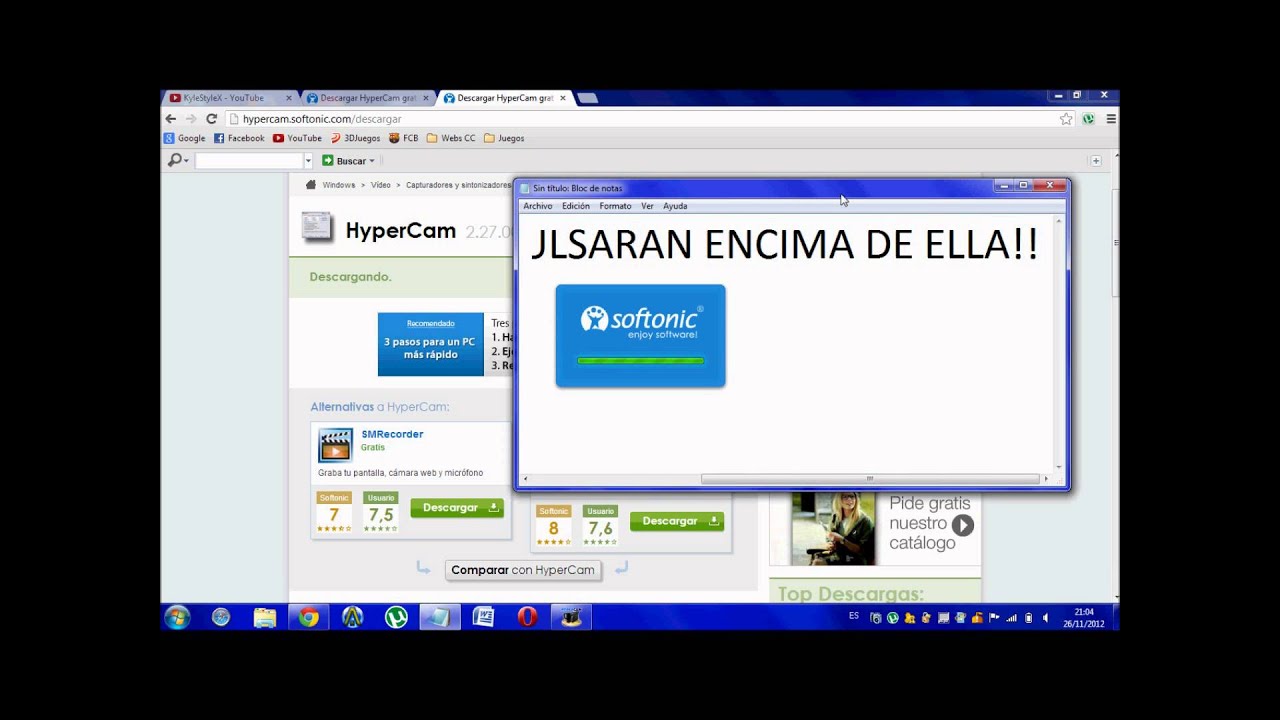Click the toolbar search input field
Viewport: 1280px width, 720px height.
[x=249, y=160]
